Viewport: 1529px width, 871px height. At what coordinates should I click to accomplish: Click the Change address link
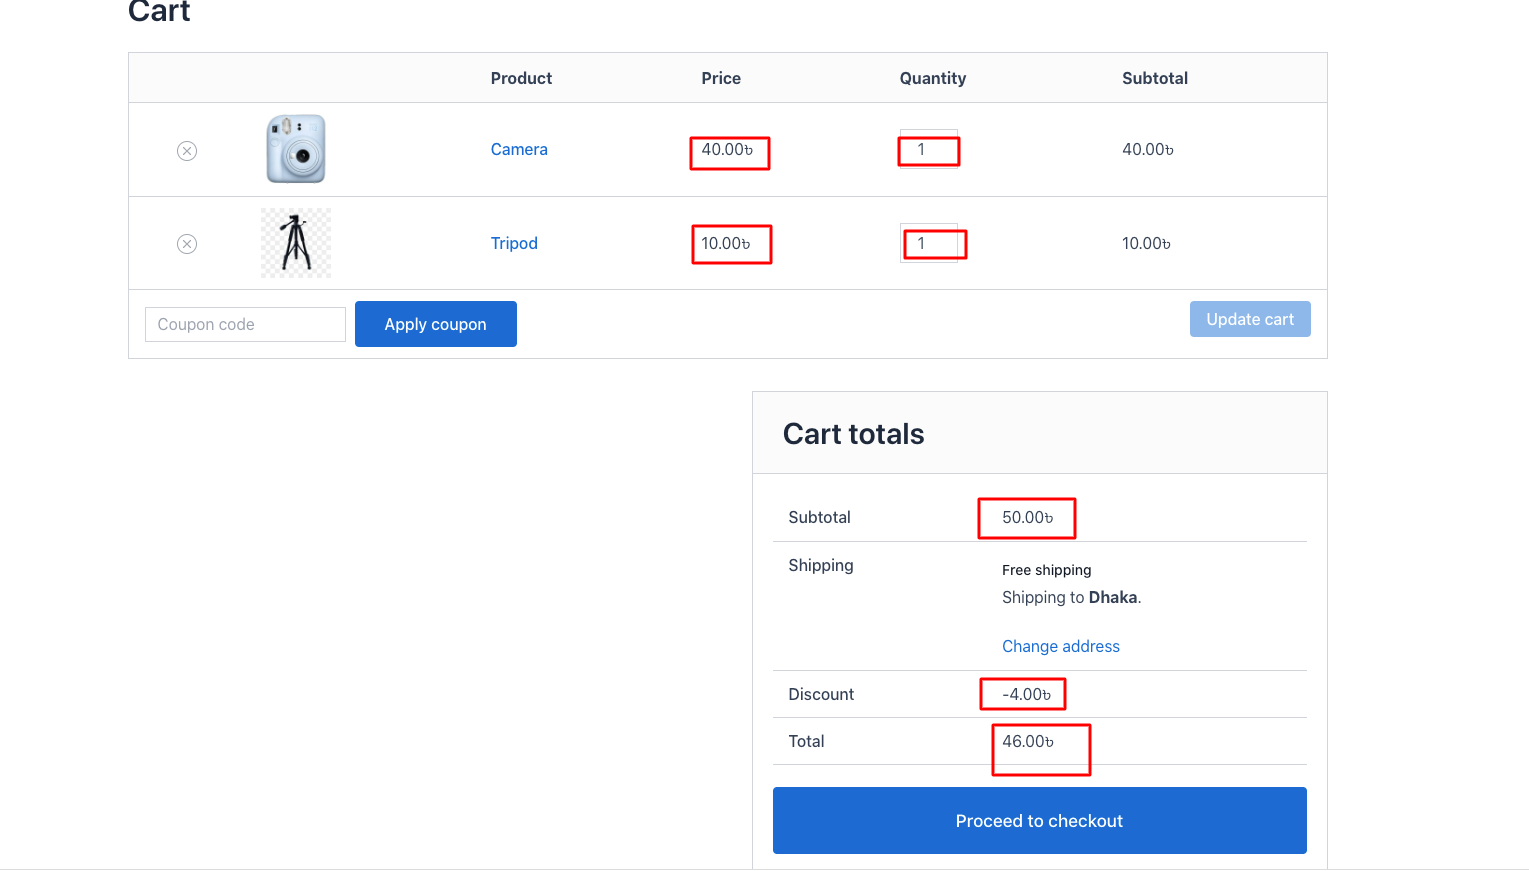coord(1061,646)
